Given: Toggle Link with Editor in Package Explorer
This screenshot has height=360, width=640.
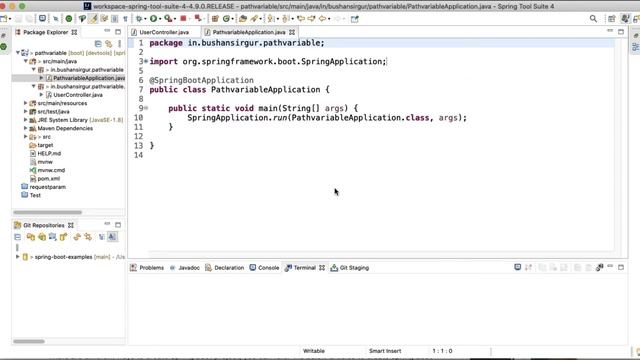Looking at the screenshot, I should [x=109, y=43].
